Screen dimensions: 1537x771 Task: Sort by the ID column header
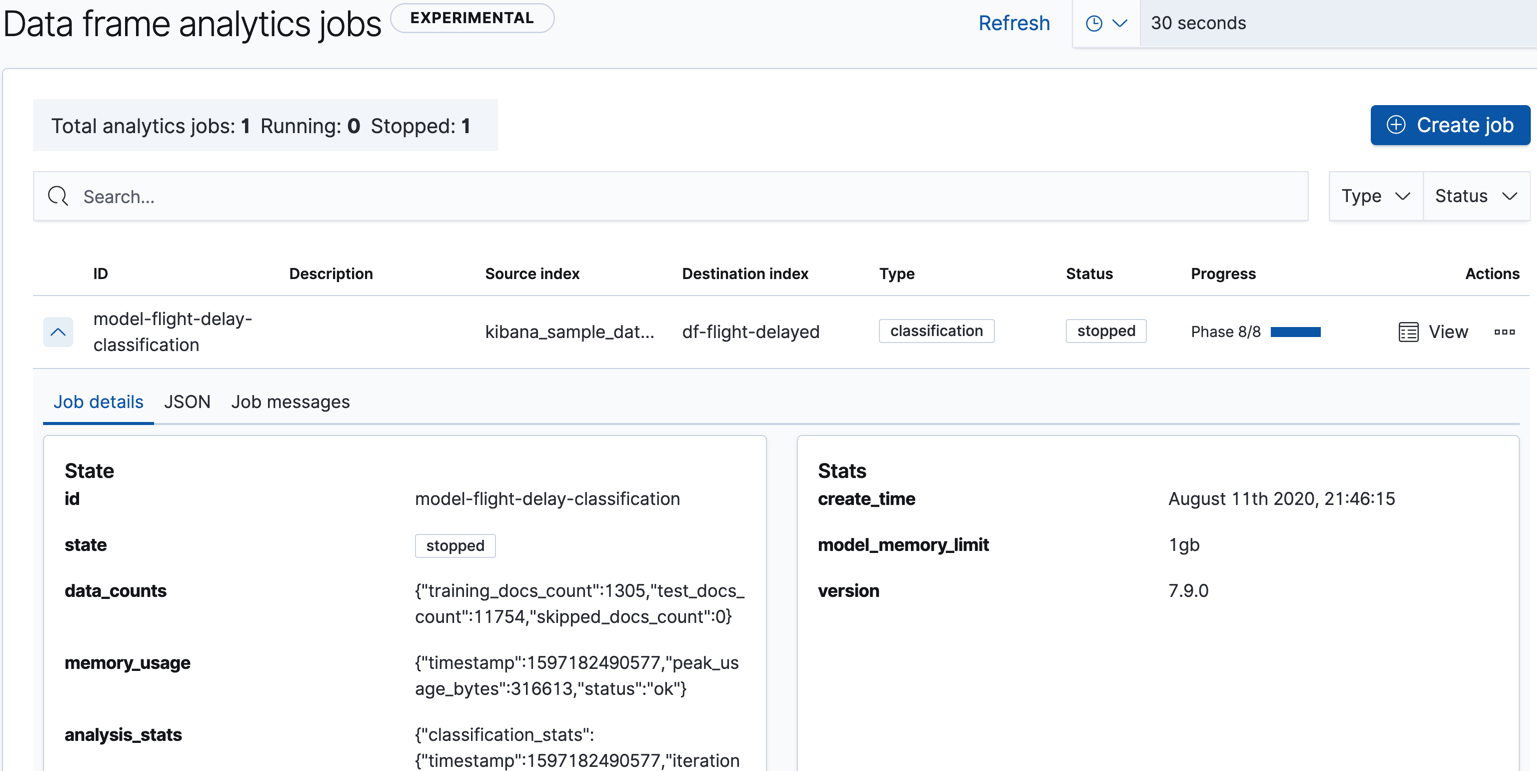tap(98, 273)
